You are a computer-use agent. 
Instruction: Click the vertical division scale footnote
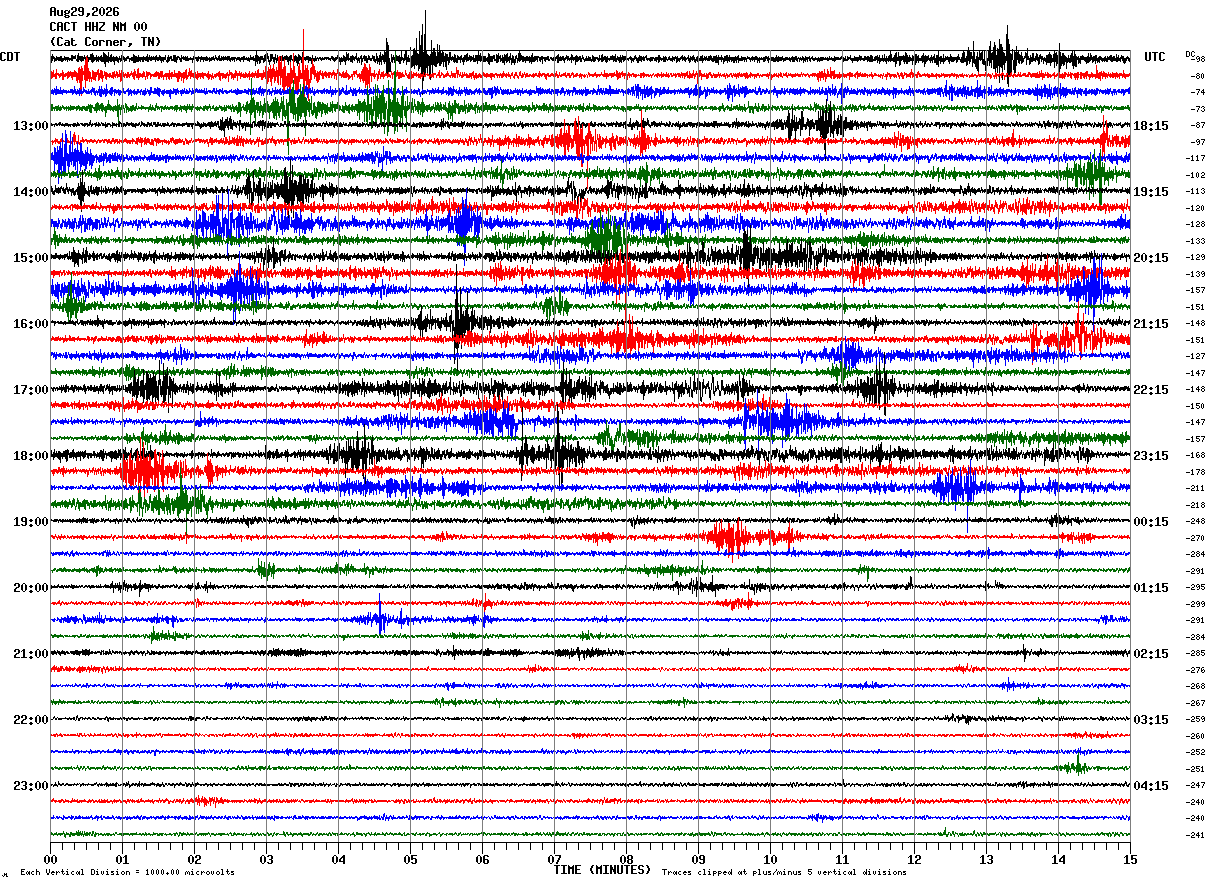pyautogui.click(x=127, y=872)
